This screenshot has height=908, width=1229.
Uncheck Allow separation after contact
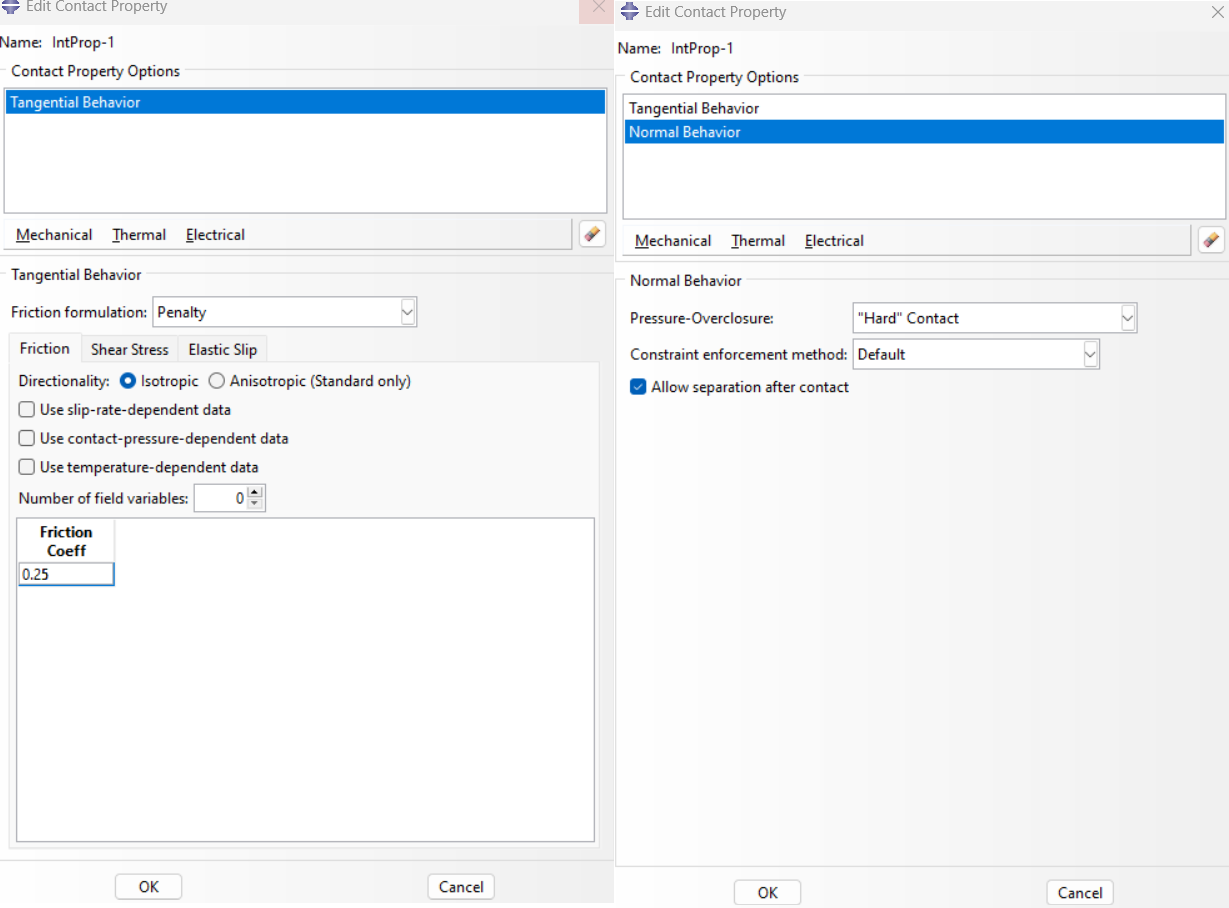coord(638,387)
